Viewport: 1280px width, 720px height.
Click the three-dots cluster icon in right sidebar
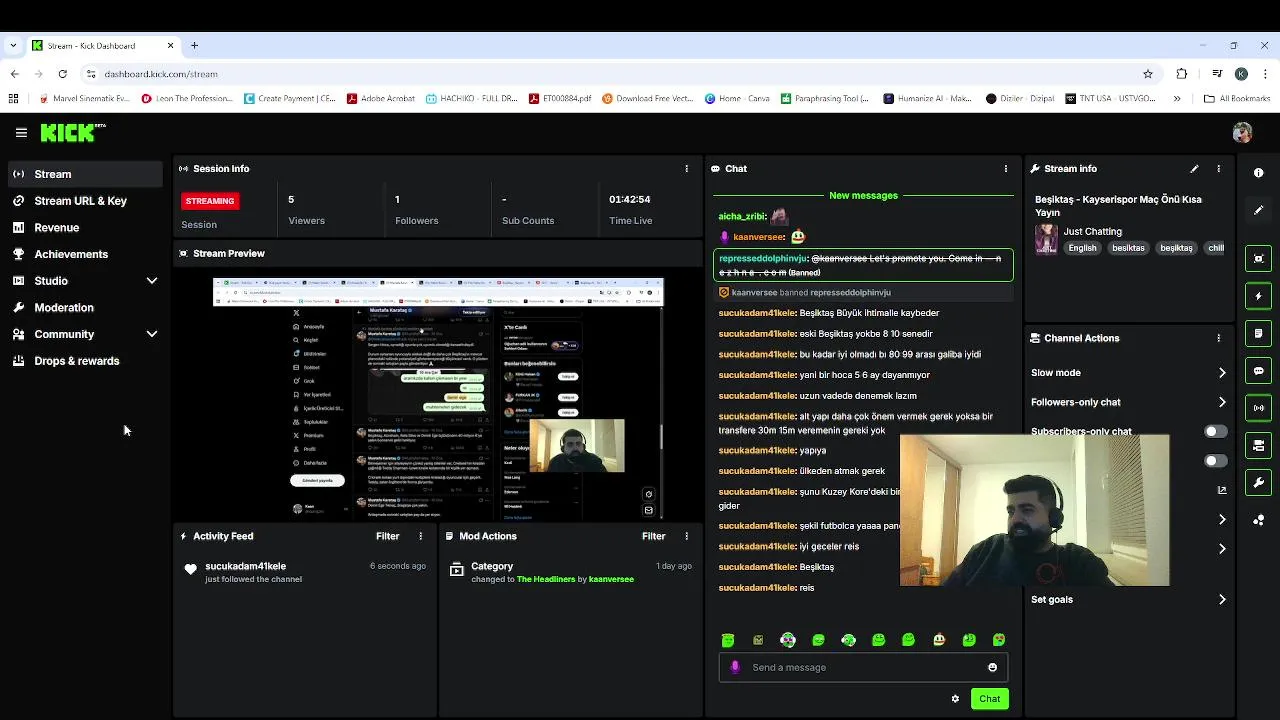click(x=1258, y=520)
